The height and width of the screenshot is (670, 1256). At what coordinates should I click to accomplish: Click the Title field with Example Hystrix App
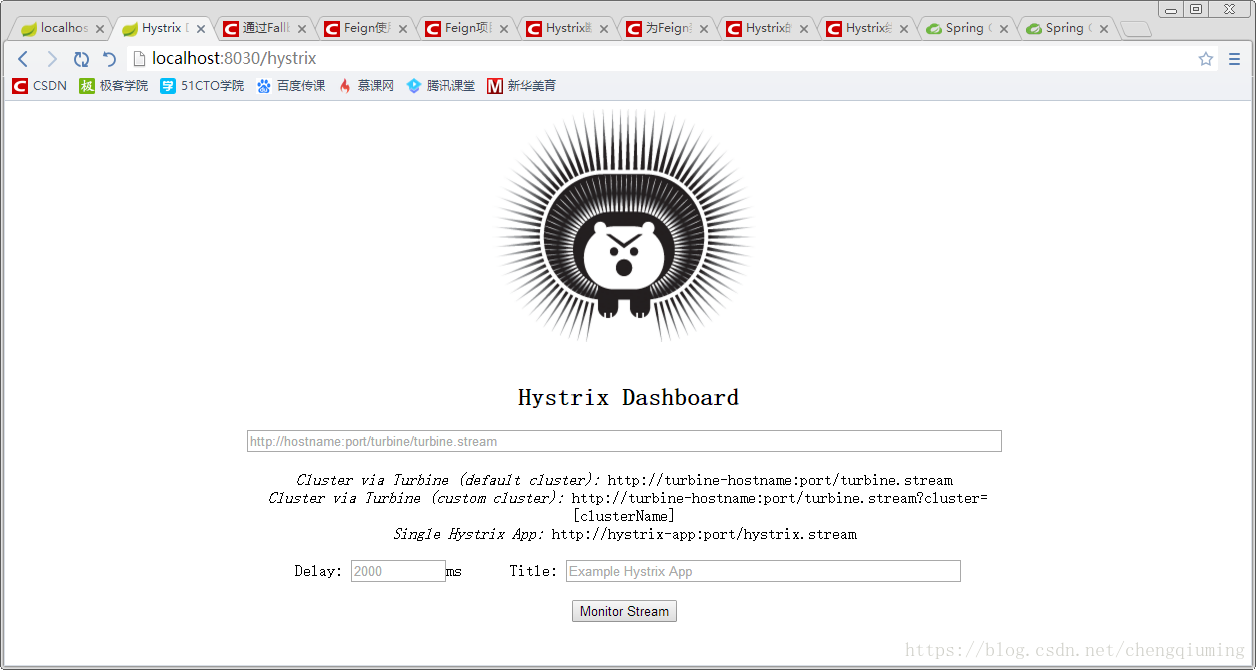point(763,571)
